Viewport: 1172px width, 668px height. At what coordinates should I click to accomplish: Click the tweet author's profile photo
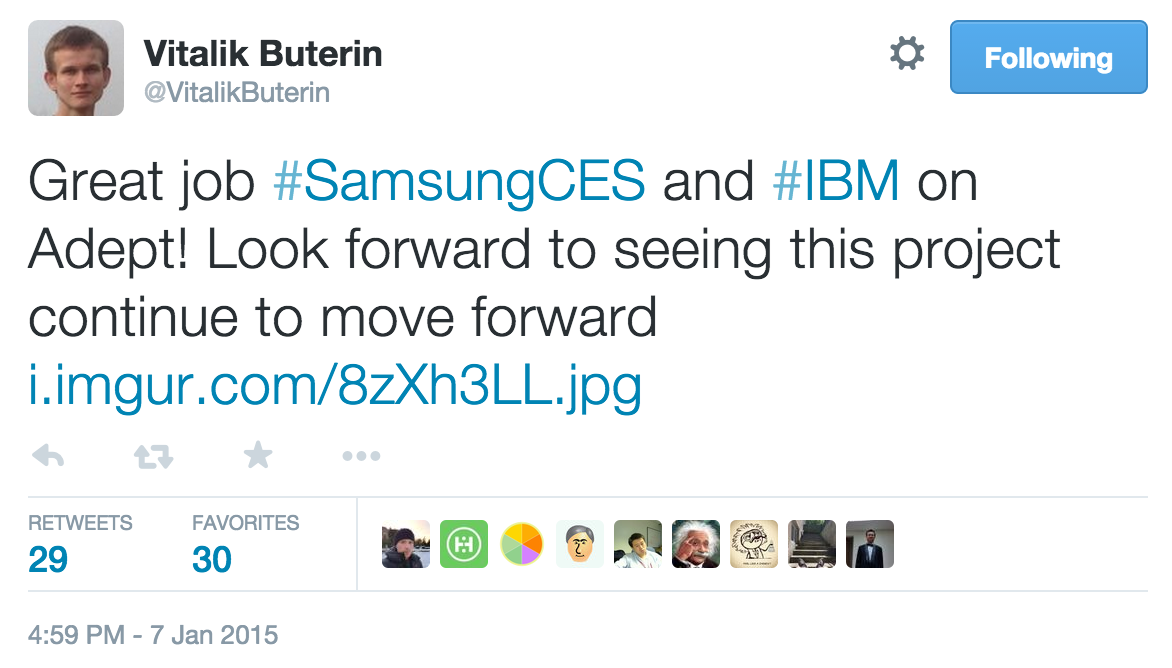point(76,68)
